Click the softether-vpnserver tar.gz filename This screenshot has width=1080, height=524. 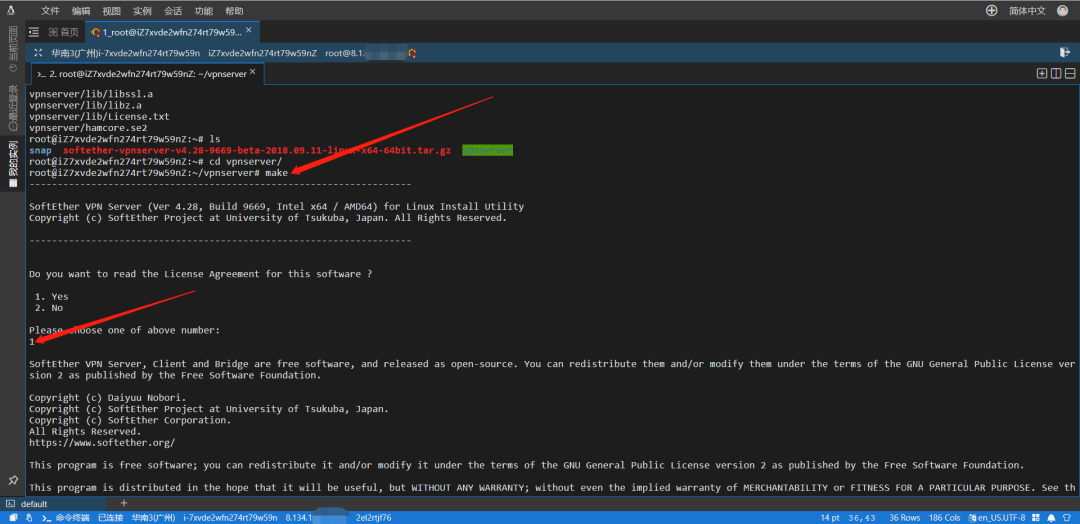(257, 150)
